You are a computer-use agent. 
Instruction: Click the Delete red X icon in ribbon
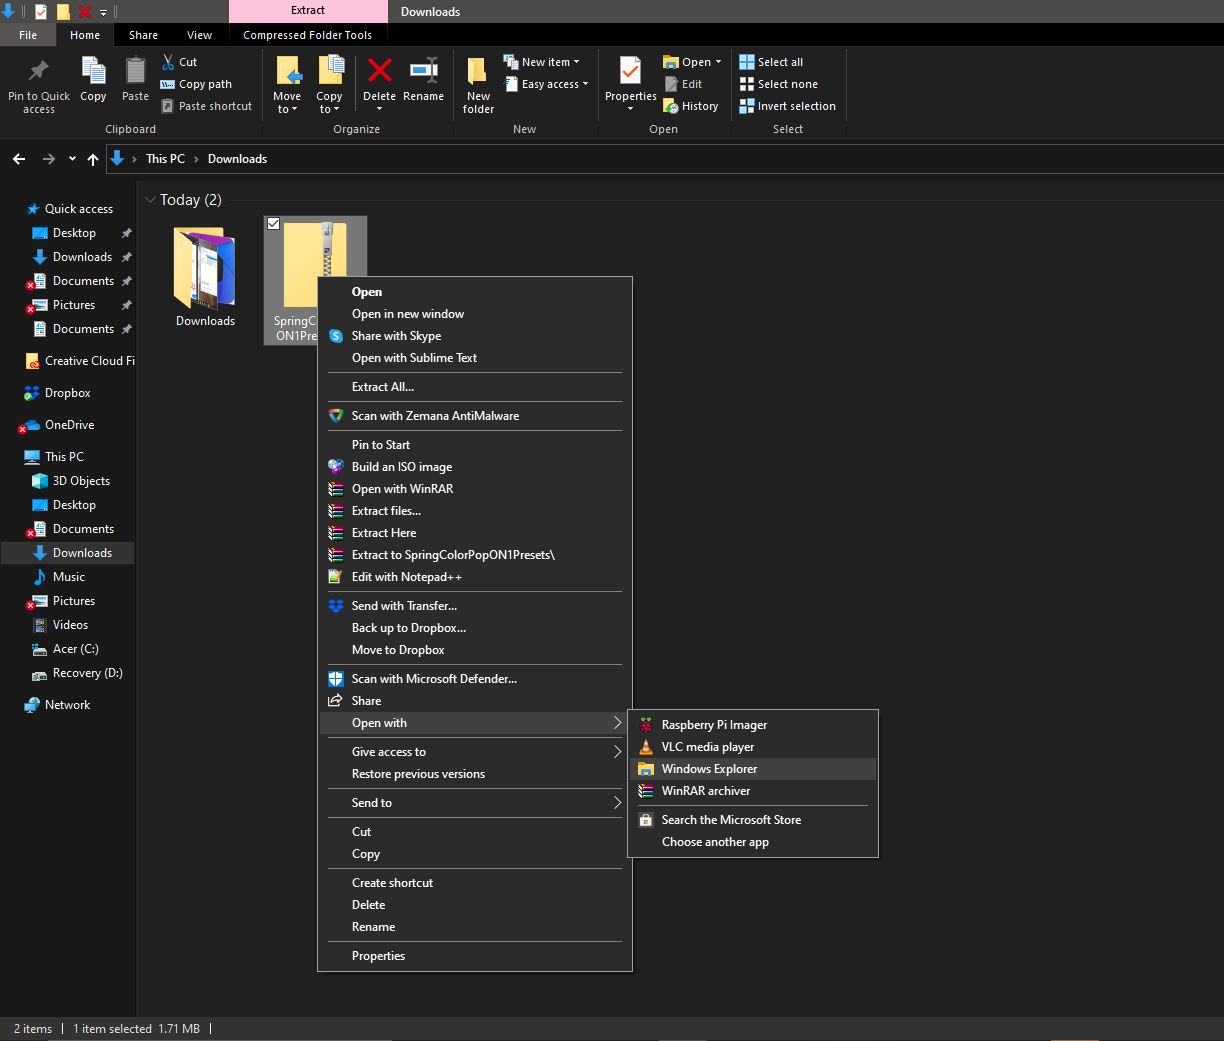point(379,72)
